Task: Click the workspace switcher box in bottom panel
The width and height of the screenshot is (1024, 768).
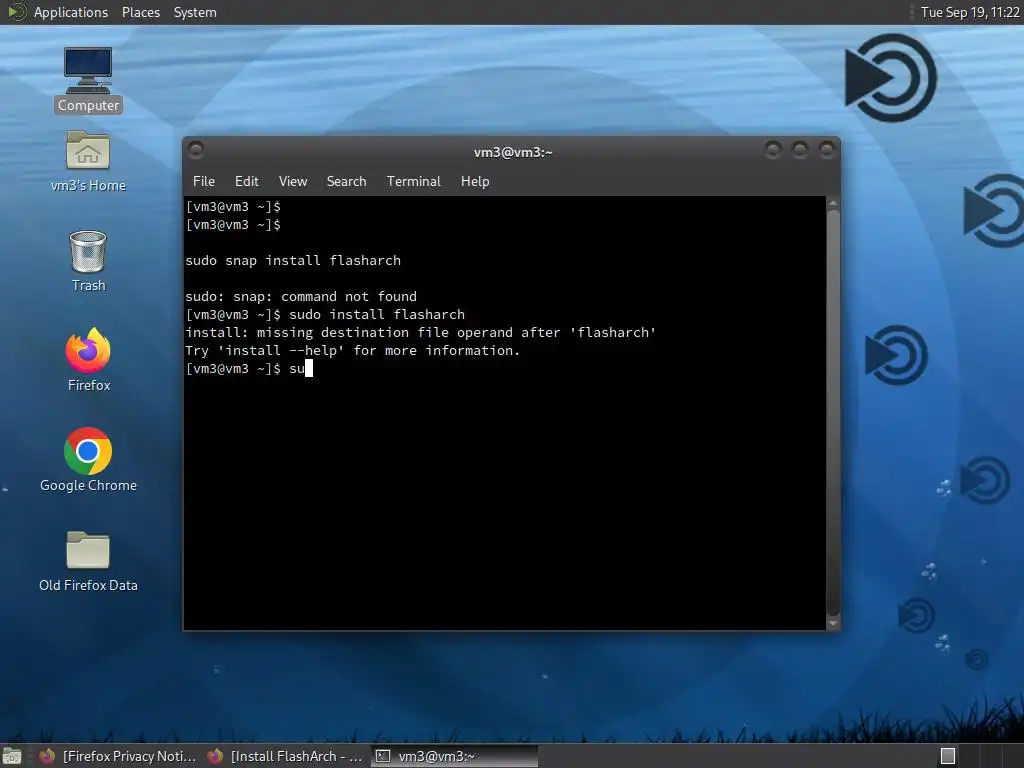Action: pyautogui.click(x=948, y=756)
